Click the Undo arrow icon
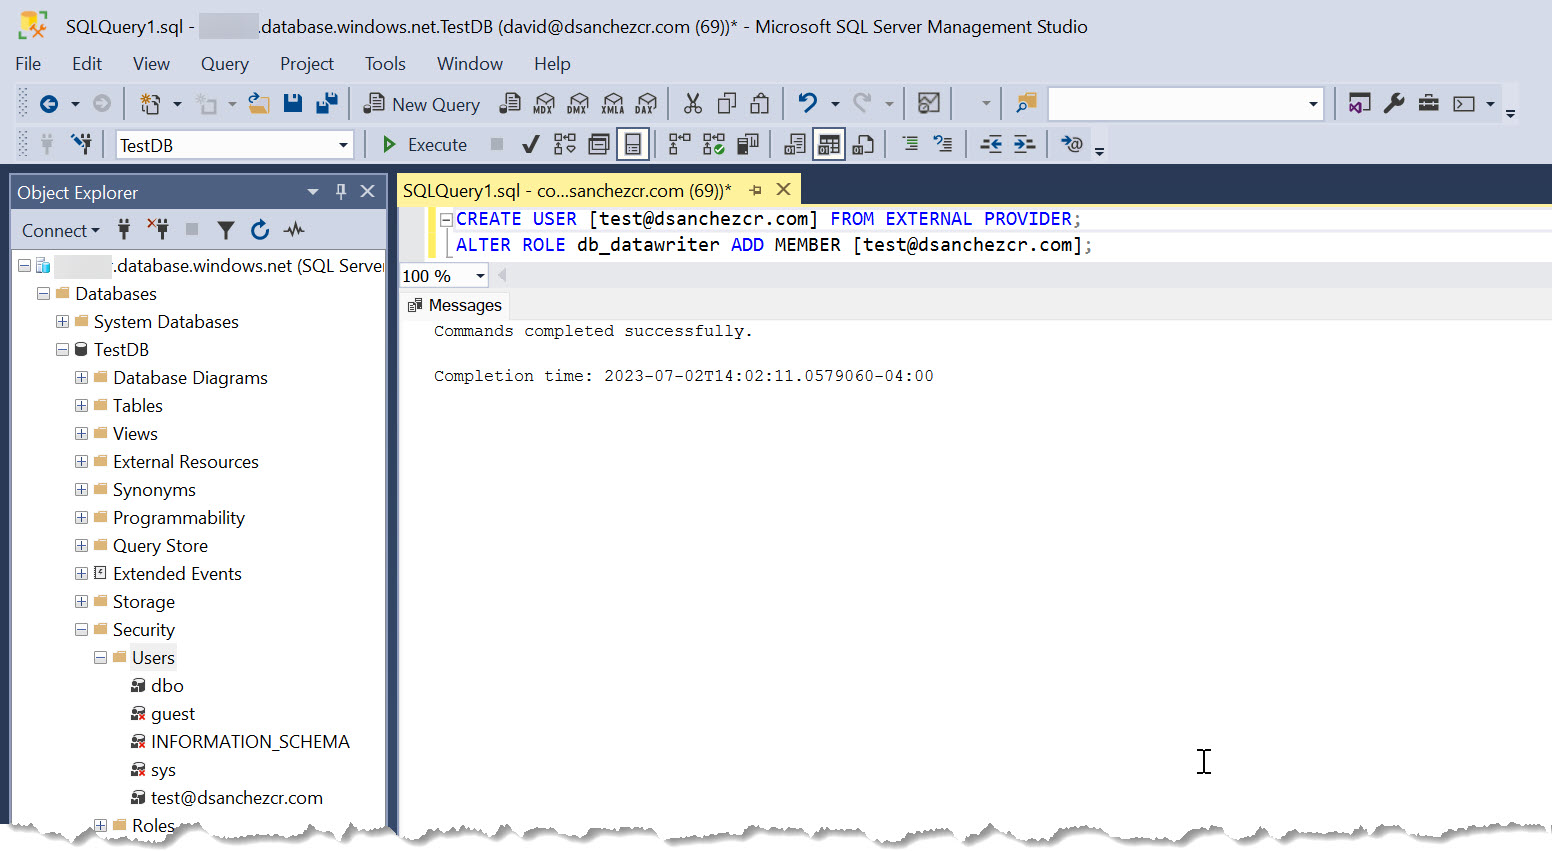This screenshot has width=1552, height=851. (807, 104)
